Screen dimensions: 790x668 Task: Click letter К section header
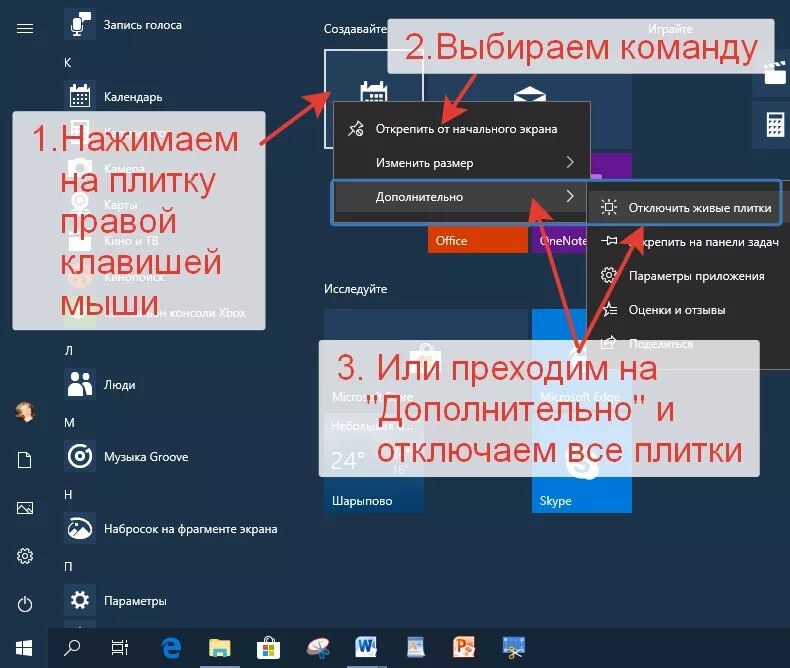click(68, 62)
